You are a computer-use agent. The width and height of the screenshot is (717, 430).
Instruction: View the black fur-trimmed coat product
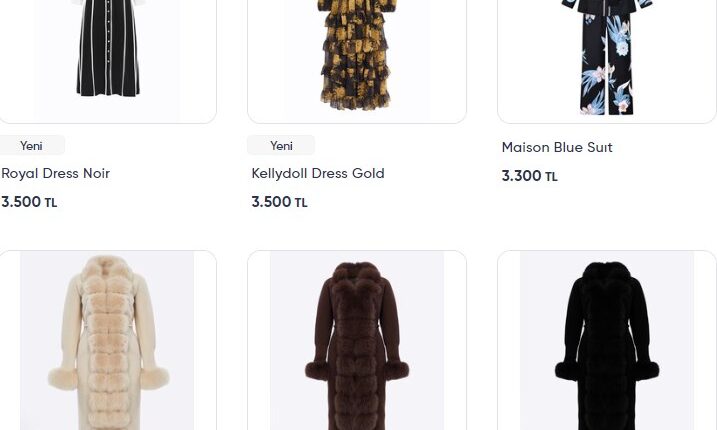(607, 340)
